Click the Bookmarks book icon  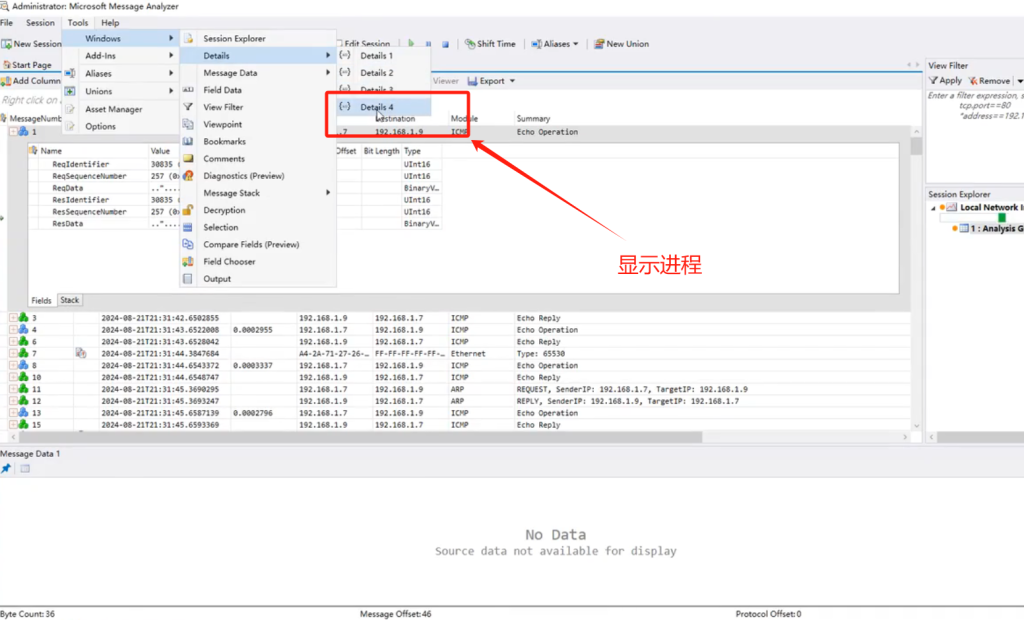pyautogui.click(x=188, y=141)
